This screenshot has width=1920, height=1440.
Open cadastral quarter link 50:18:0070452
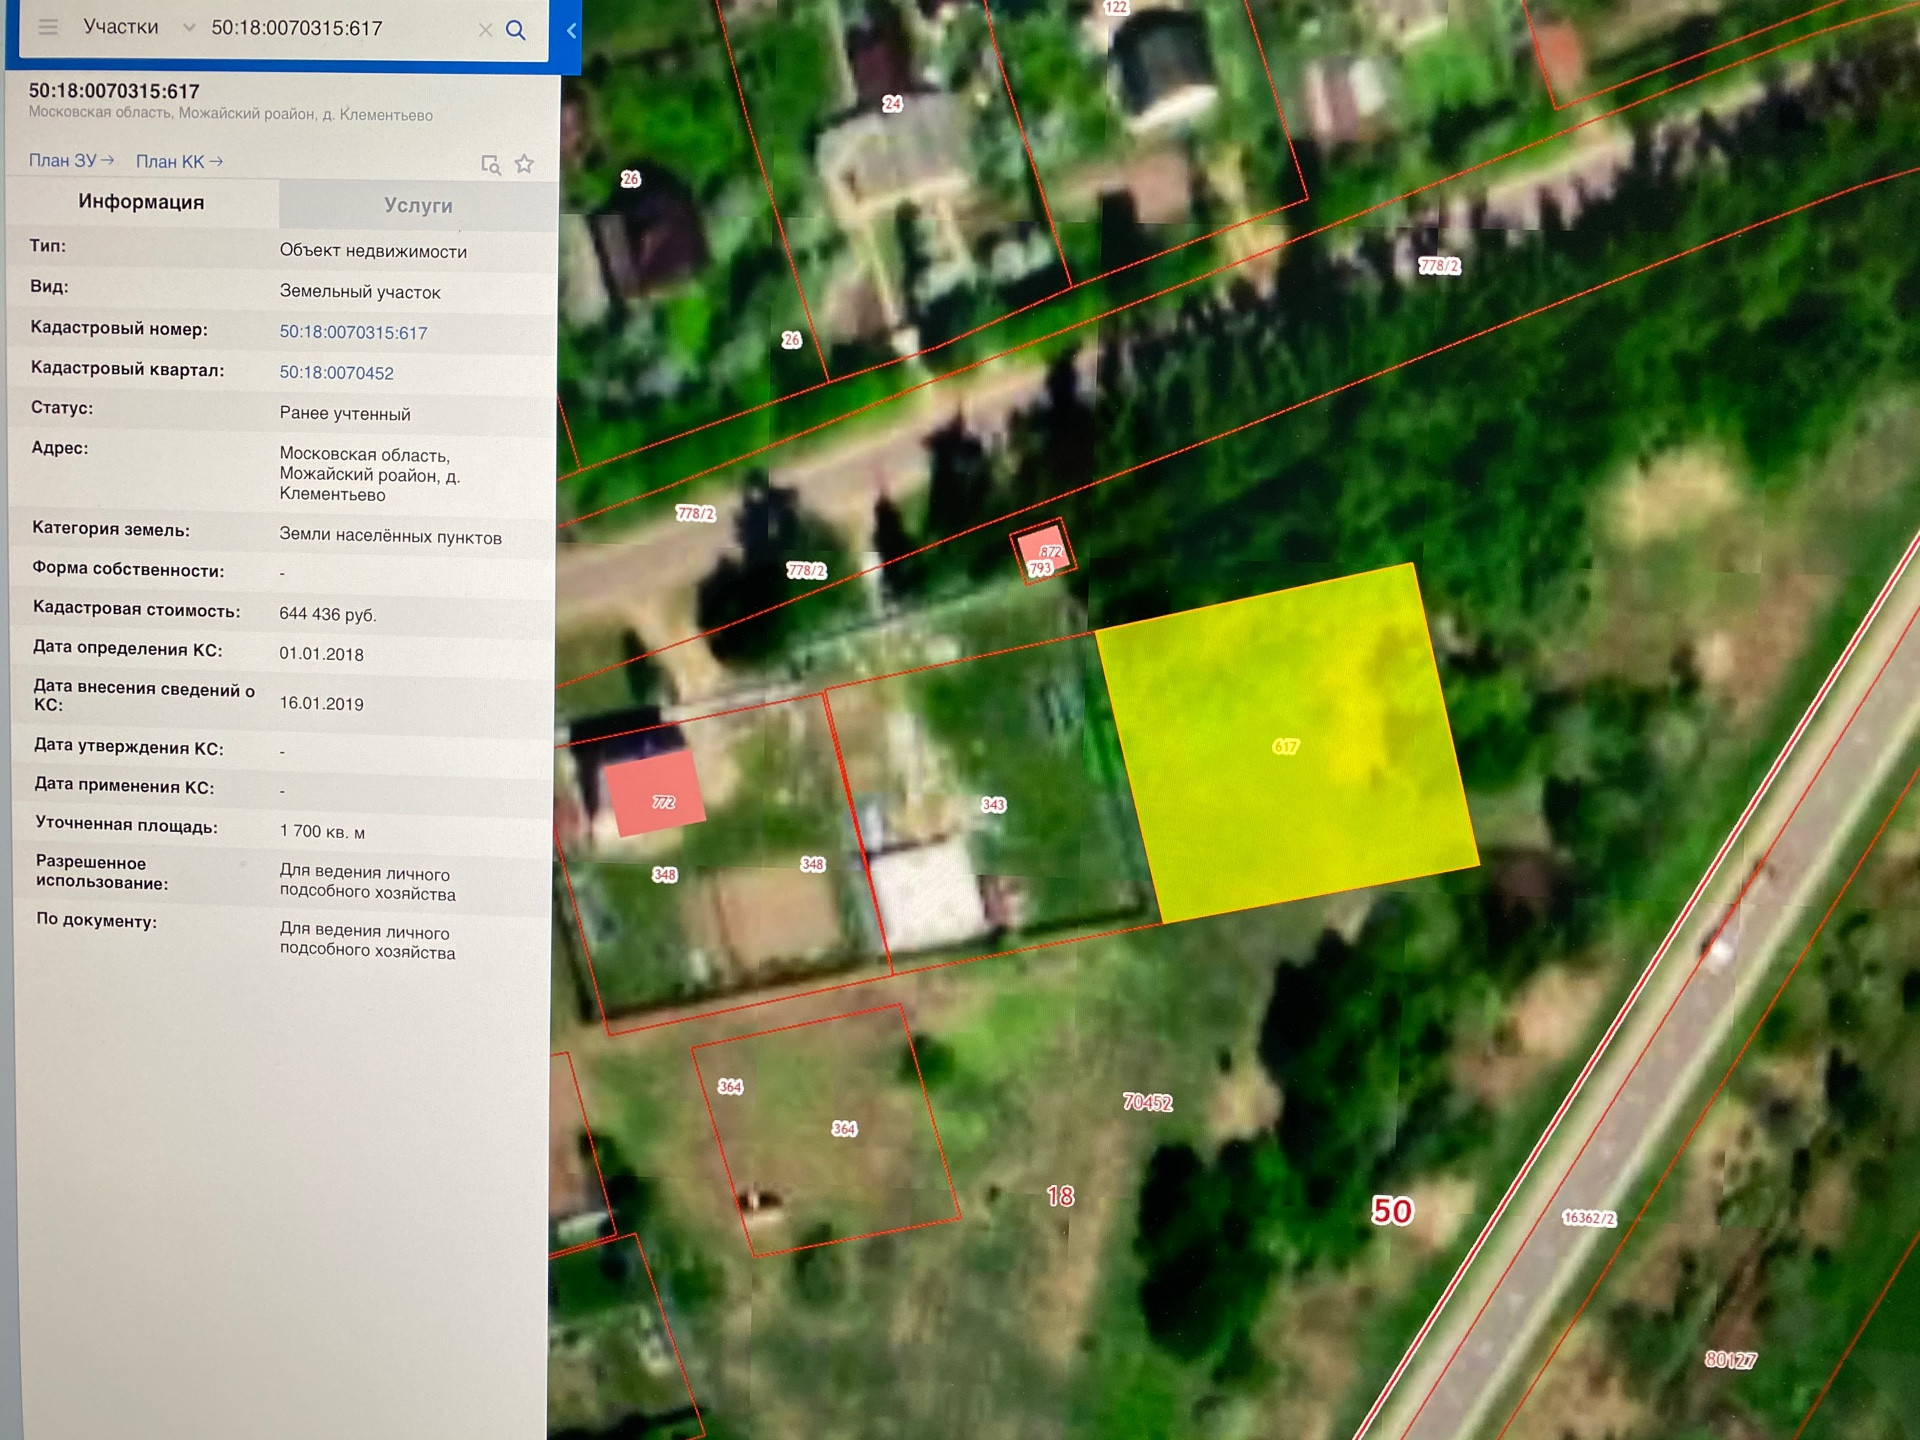click(336, 372)
